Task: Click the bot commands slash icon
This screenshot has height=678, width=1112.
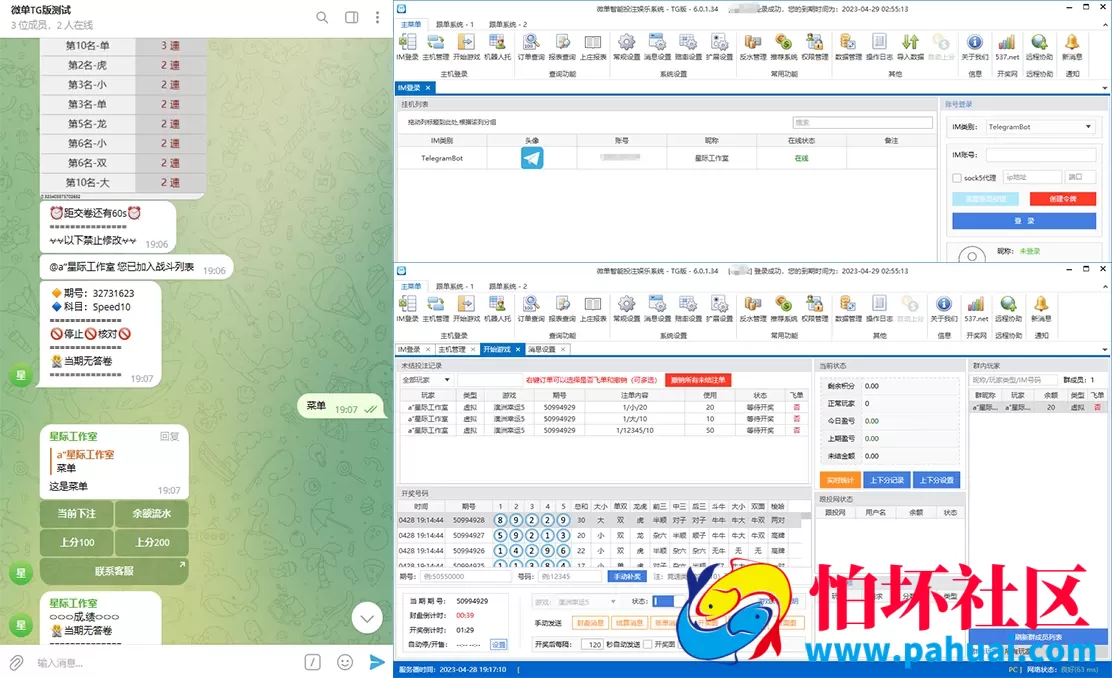Action: tap(312, 662)
